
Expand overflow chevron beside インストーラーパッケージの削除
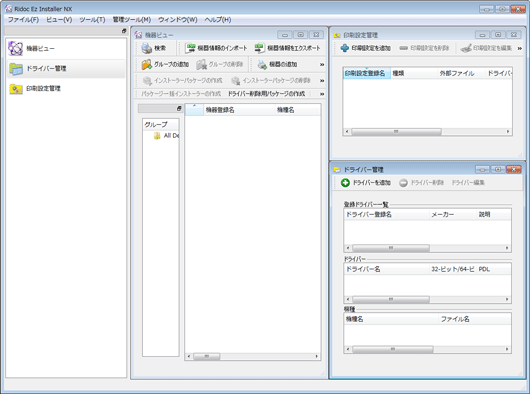point(322,80)
